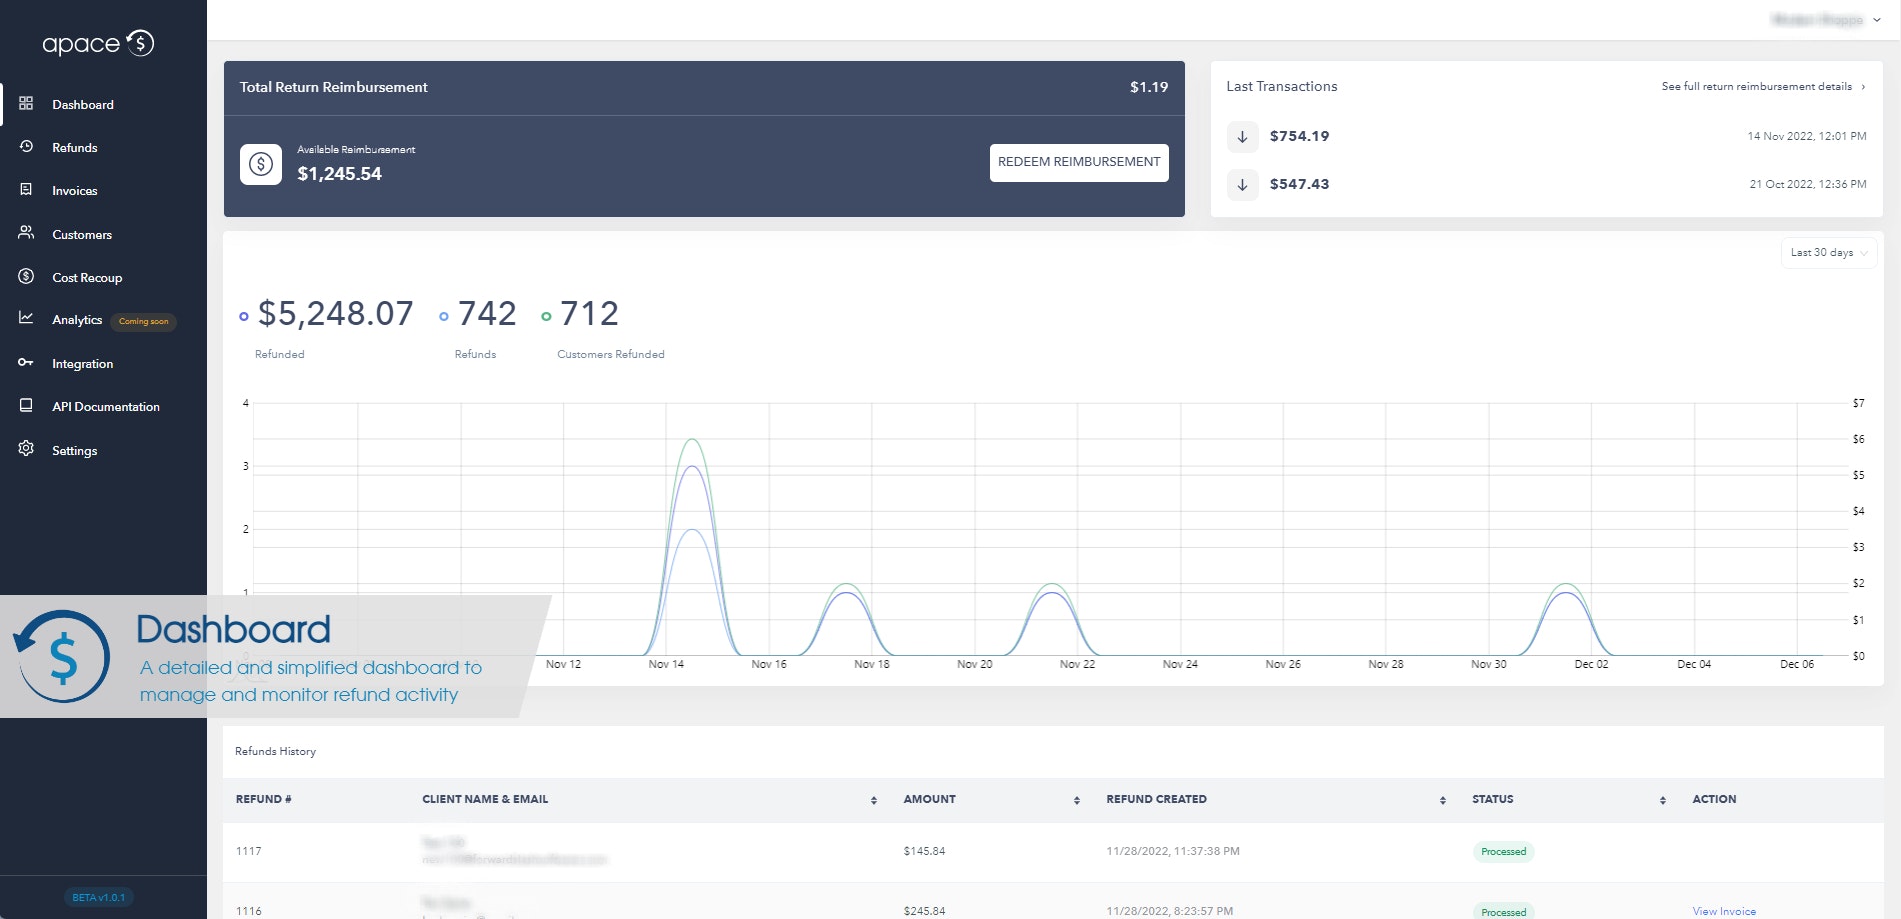Click the Dashboard grid icon
The height and width of the screenshot is (919, 1901).
[26, 104]
